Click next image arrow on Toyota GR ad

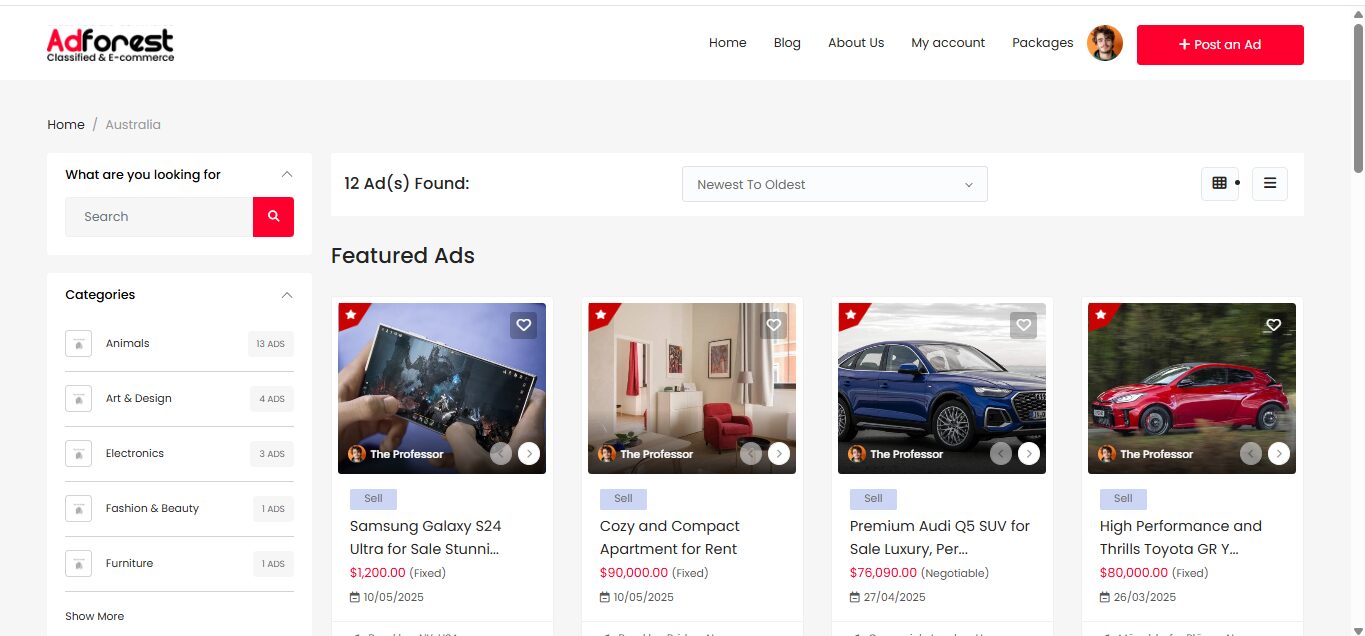pos(1279,454)
